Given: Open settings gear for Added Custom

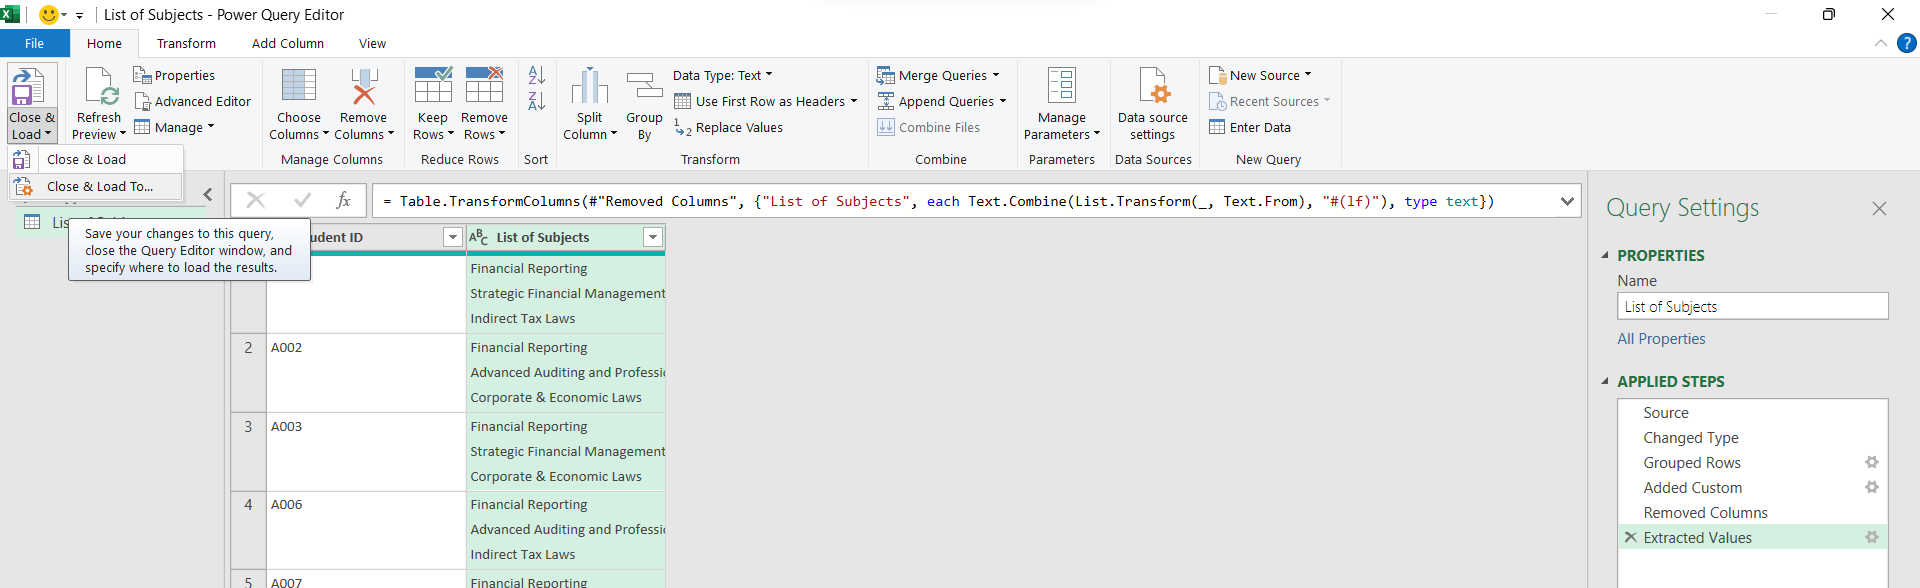Looking at the screenshot, I should (1872, 487).
